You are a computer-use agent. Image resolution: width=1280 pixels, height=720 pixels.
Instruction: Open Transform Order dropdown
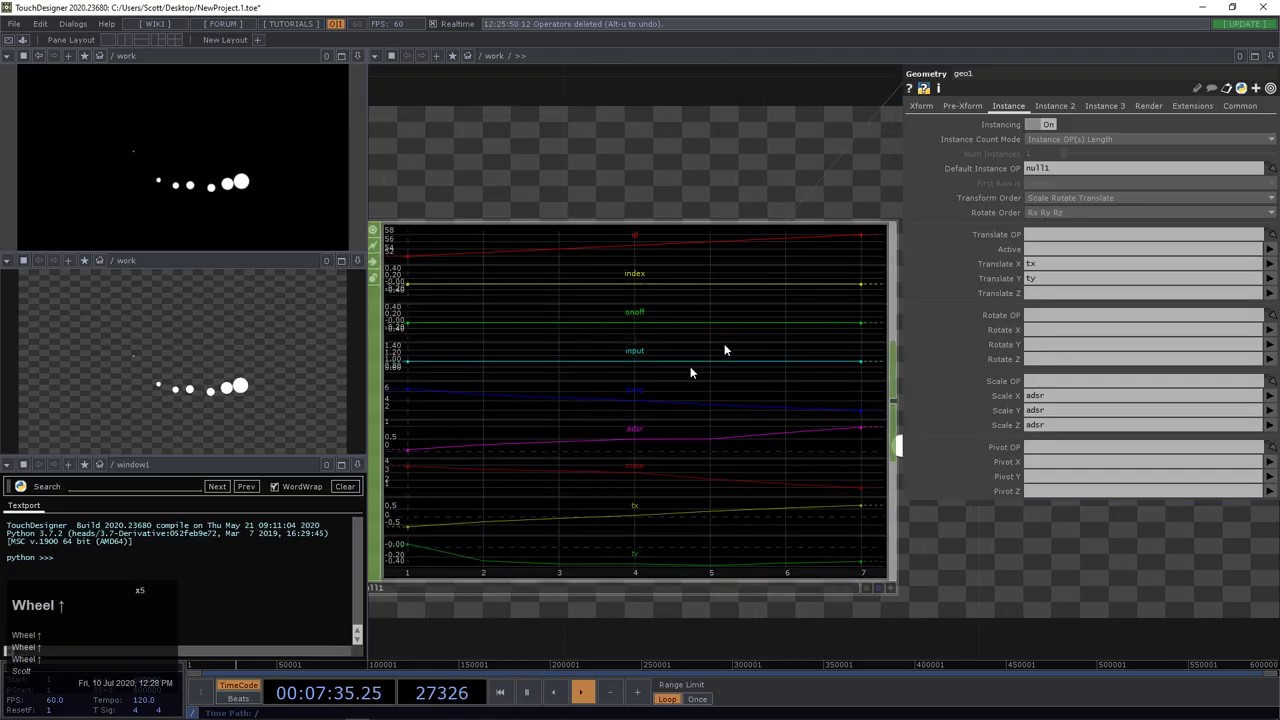tap(1150, 198)
